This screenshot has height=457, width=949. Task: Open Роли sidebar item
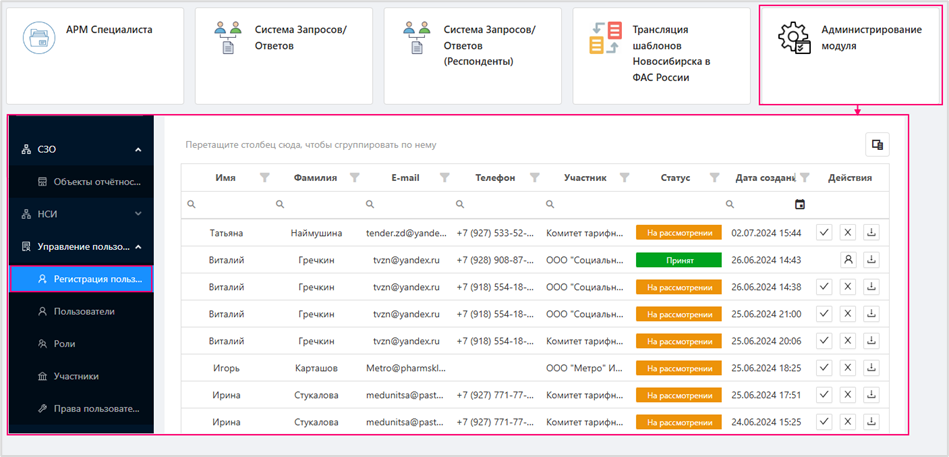82,343
